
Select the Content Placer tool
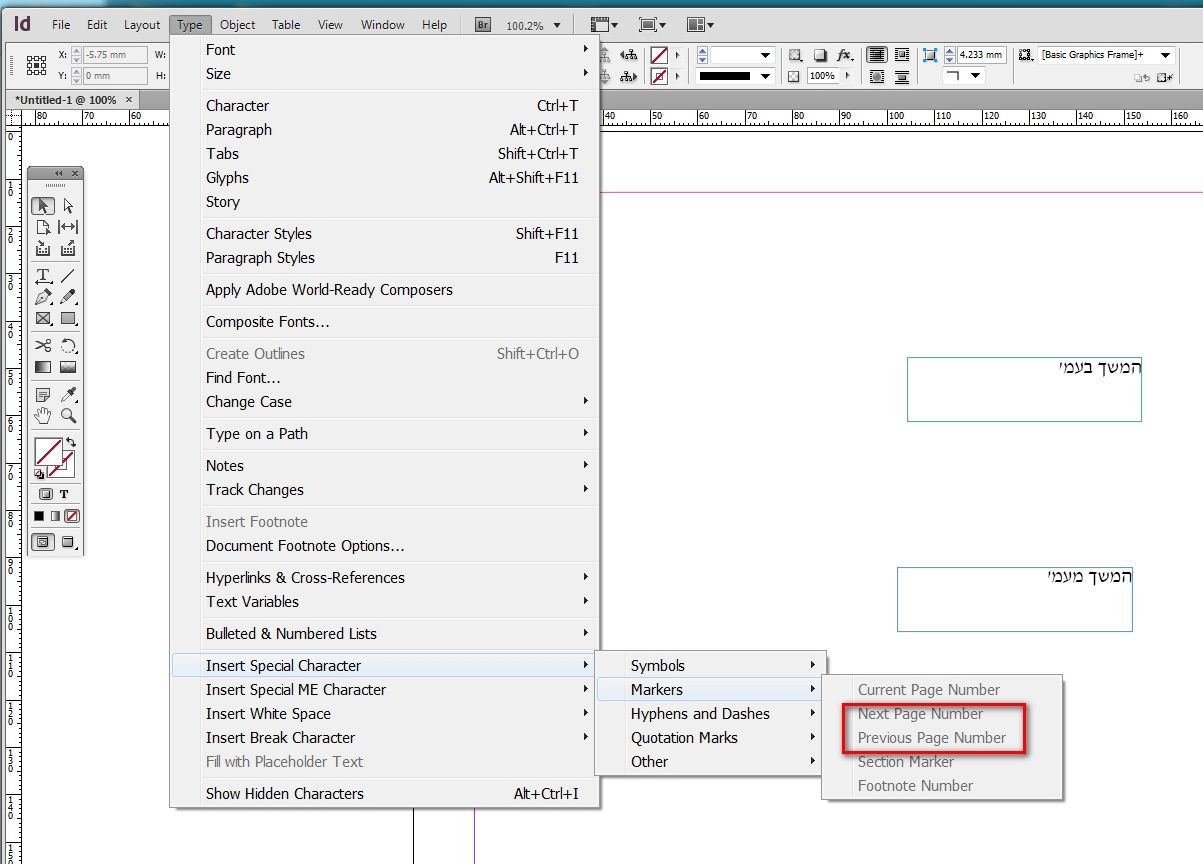(x=68, y=248)
